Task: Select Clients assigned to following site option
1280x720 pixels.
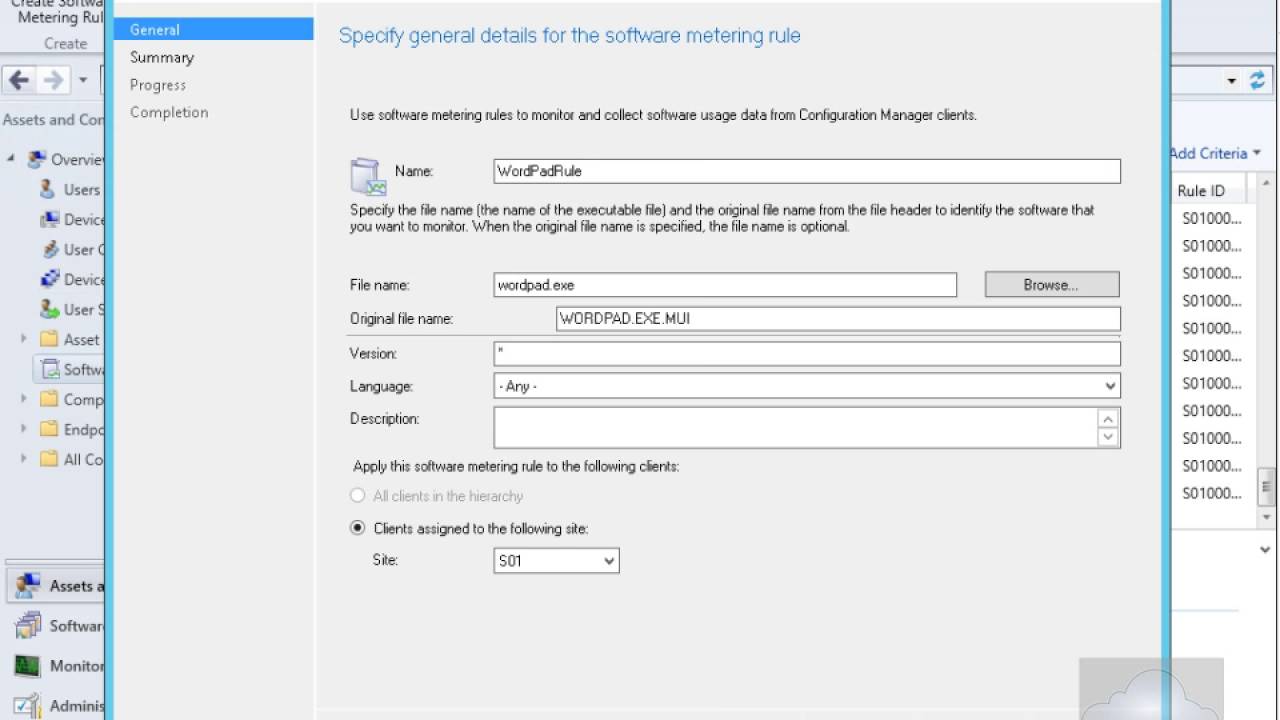Action: click(358, 528)
